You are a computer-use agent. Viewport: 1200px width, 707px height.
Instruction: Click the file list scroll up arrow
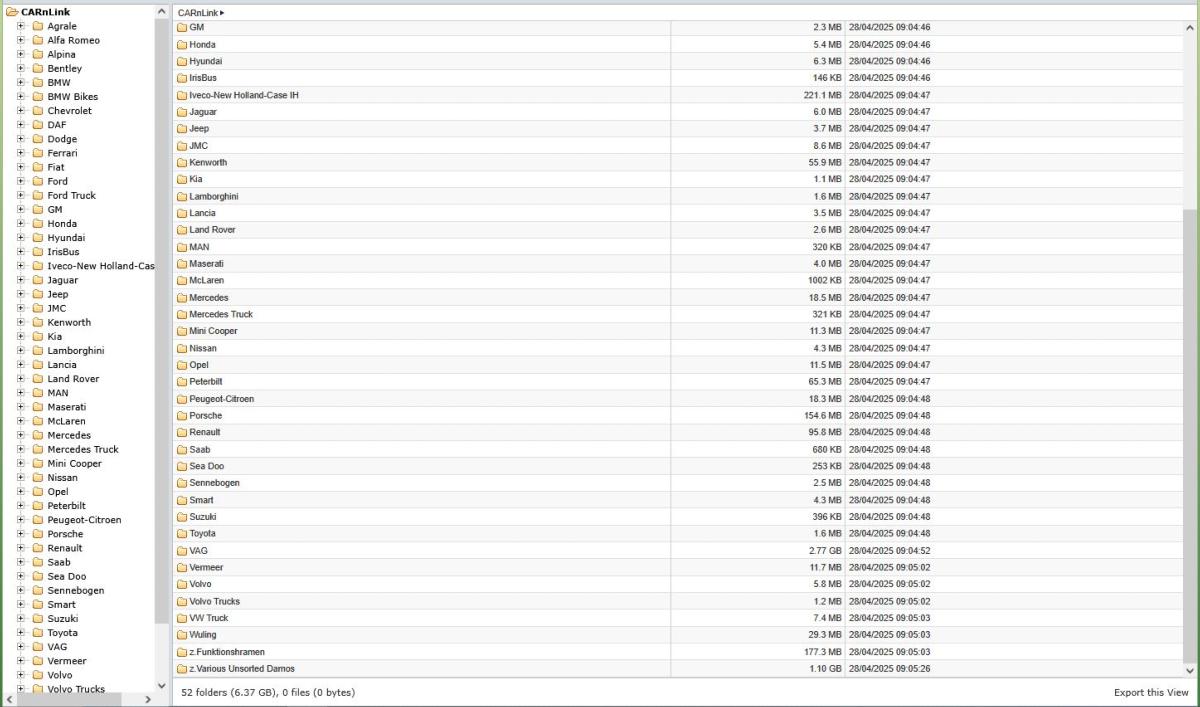[x=1190, y=28]
